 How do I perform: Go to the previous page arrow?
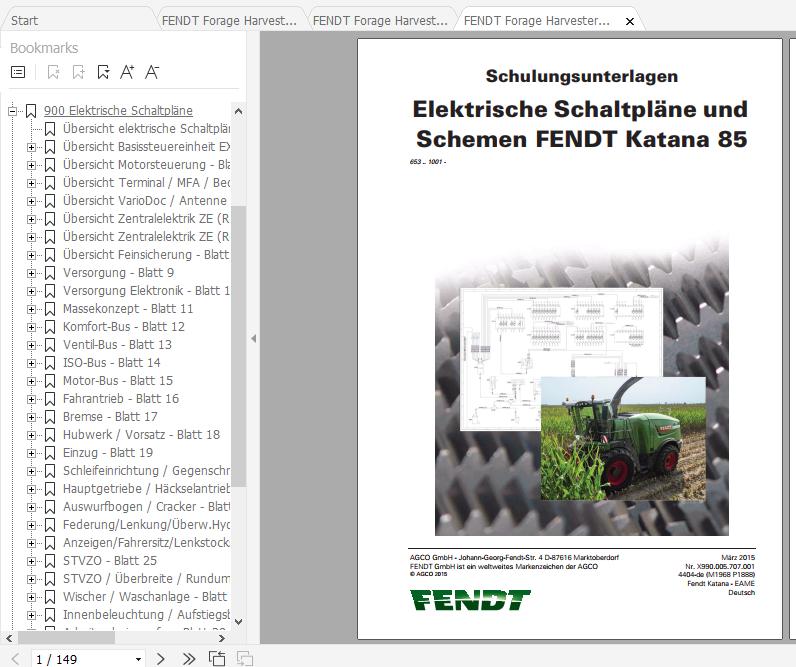coord(15,659)
